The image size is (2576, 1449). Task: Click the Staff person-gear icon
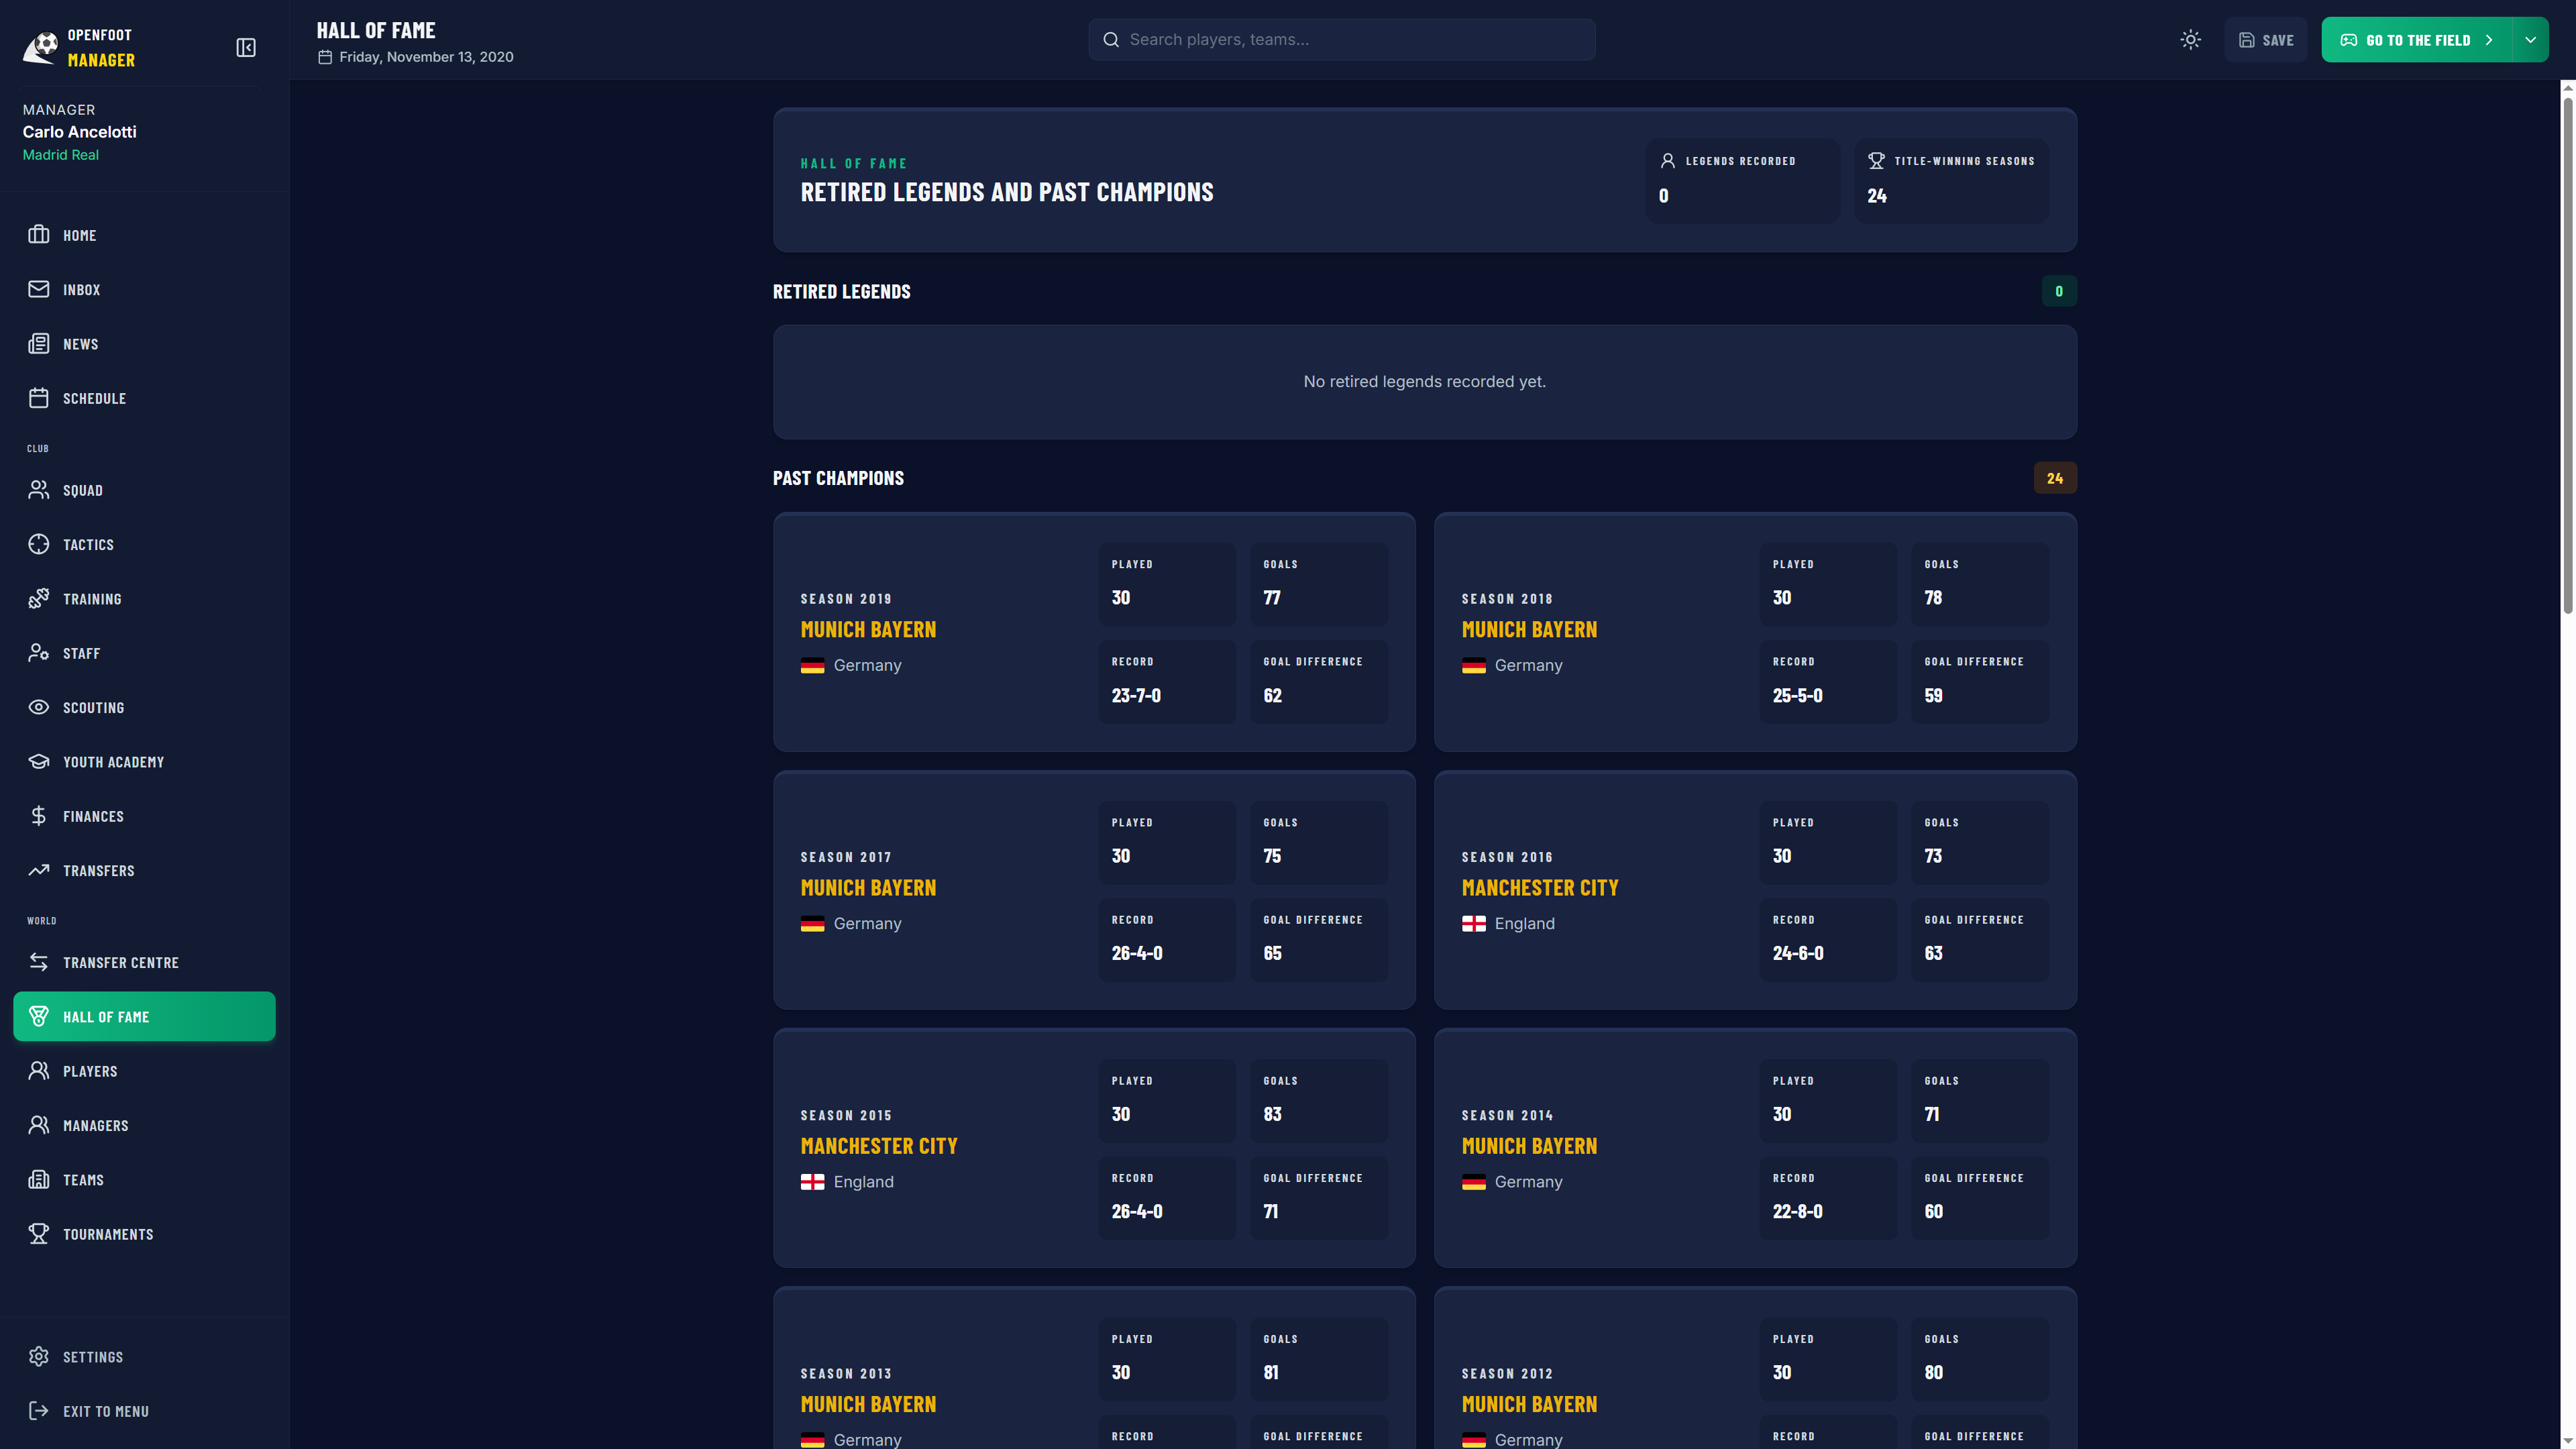point(39,653)
